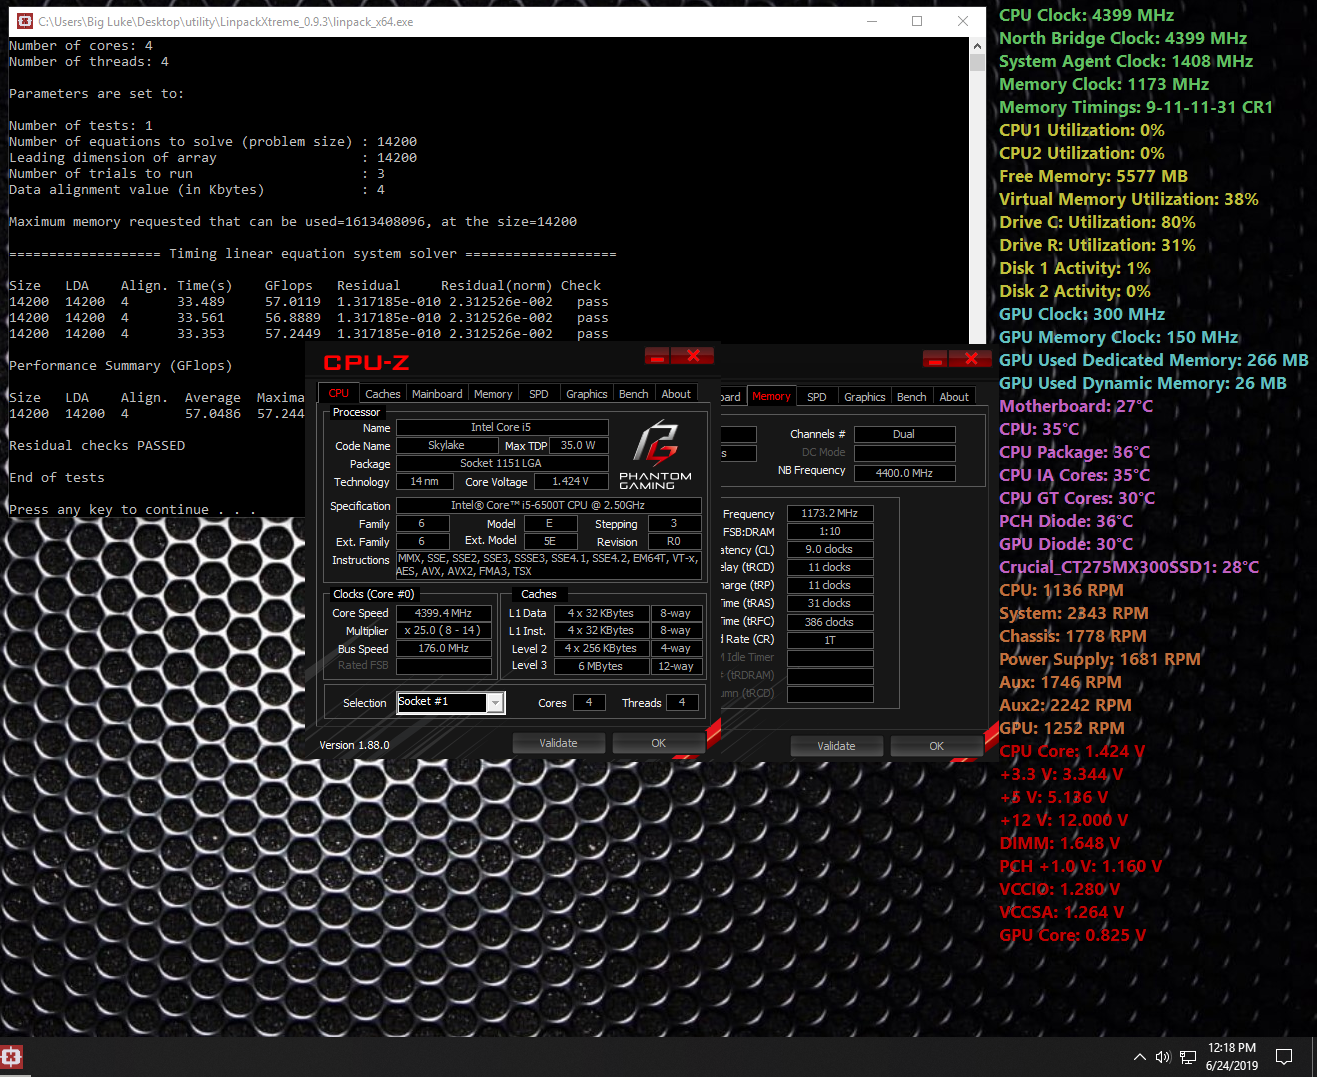This screenshot has height=1077, width=1317.
Task: Select Memory tab in rear CPU-Z window
Action: [x=771, y=396]
